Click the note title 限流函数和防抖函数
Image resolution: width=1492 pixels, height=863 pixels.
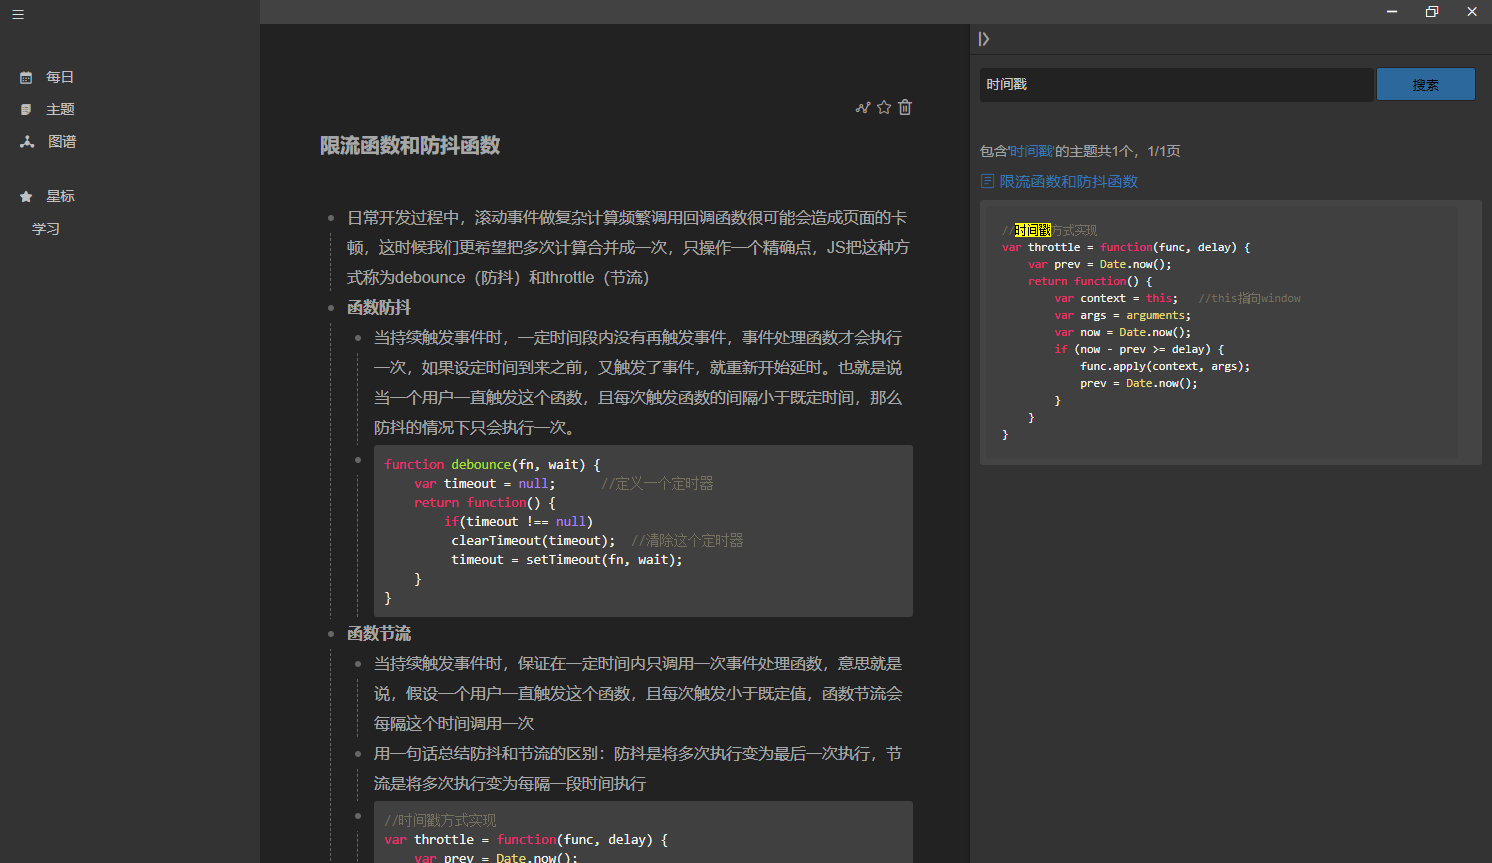click(x=410, y=145)
